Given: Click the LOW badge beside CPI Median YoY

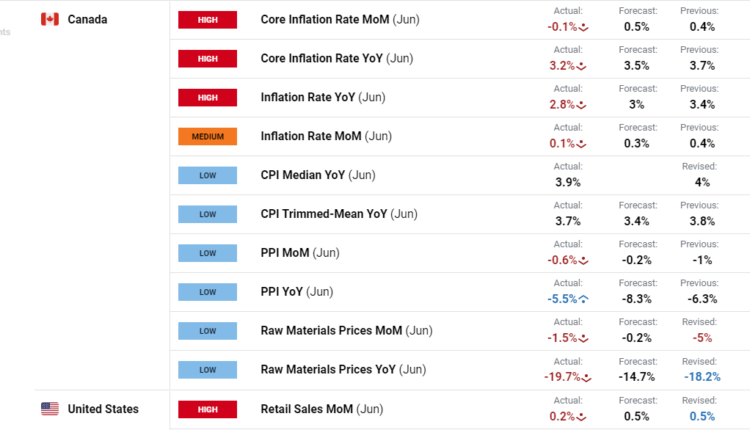Looking at the screenshot, I should pos(207,175).
